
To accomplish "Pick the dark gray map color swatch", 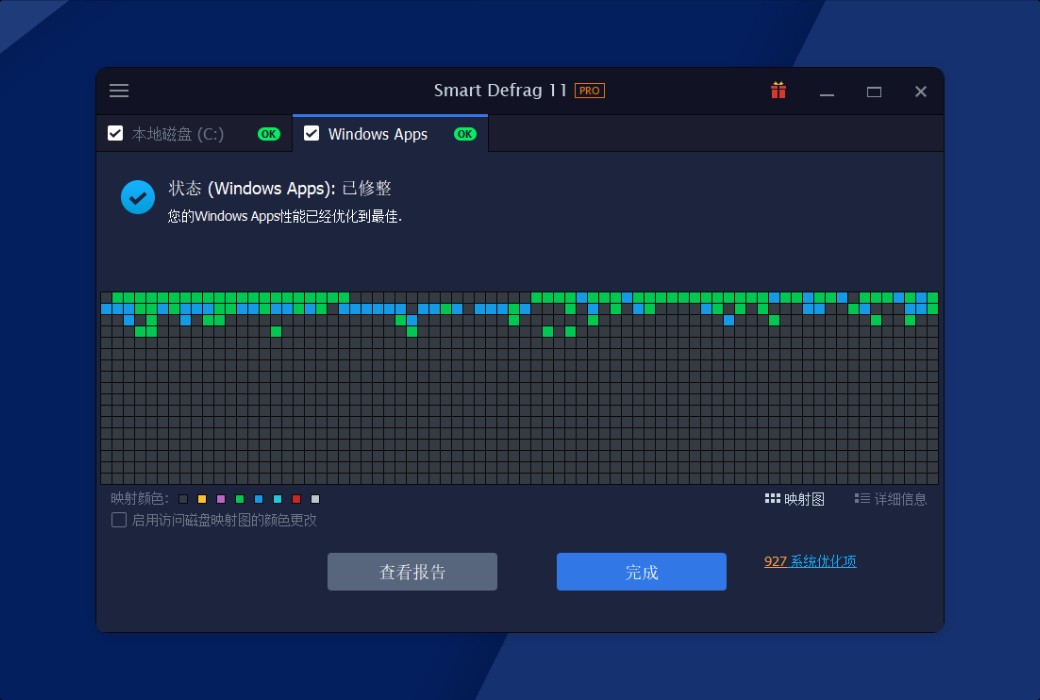I will (184, 499).
